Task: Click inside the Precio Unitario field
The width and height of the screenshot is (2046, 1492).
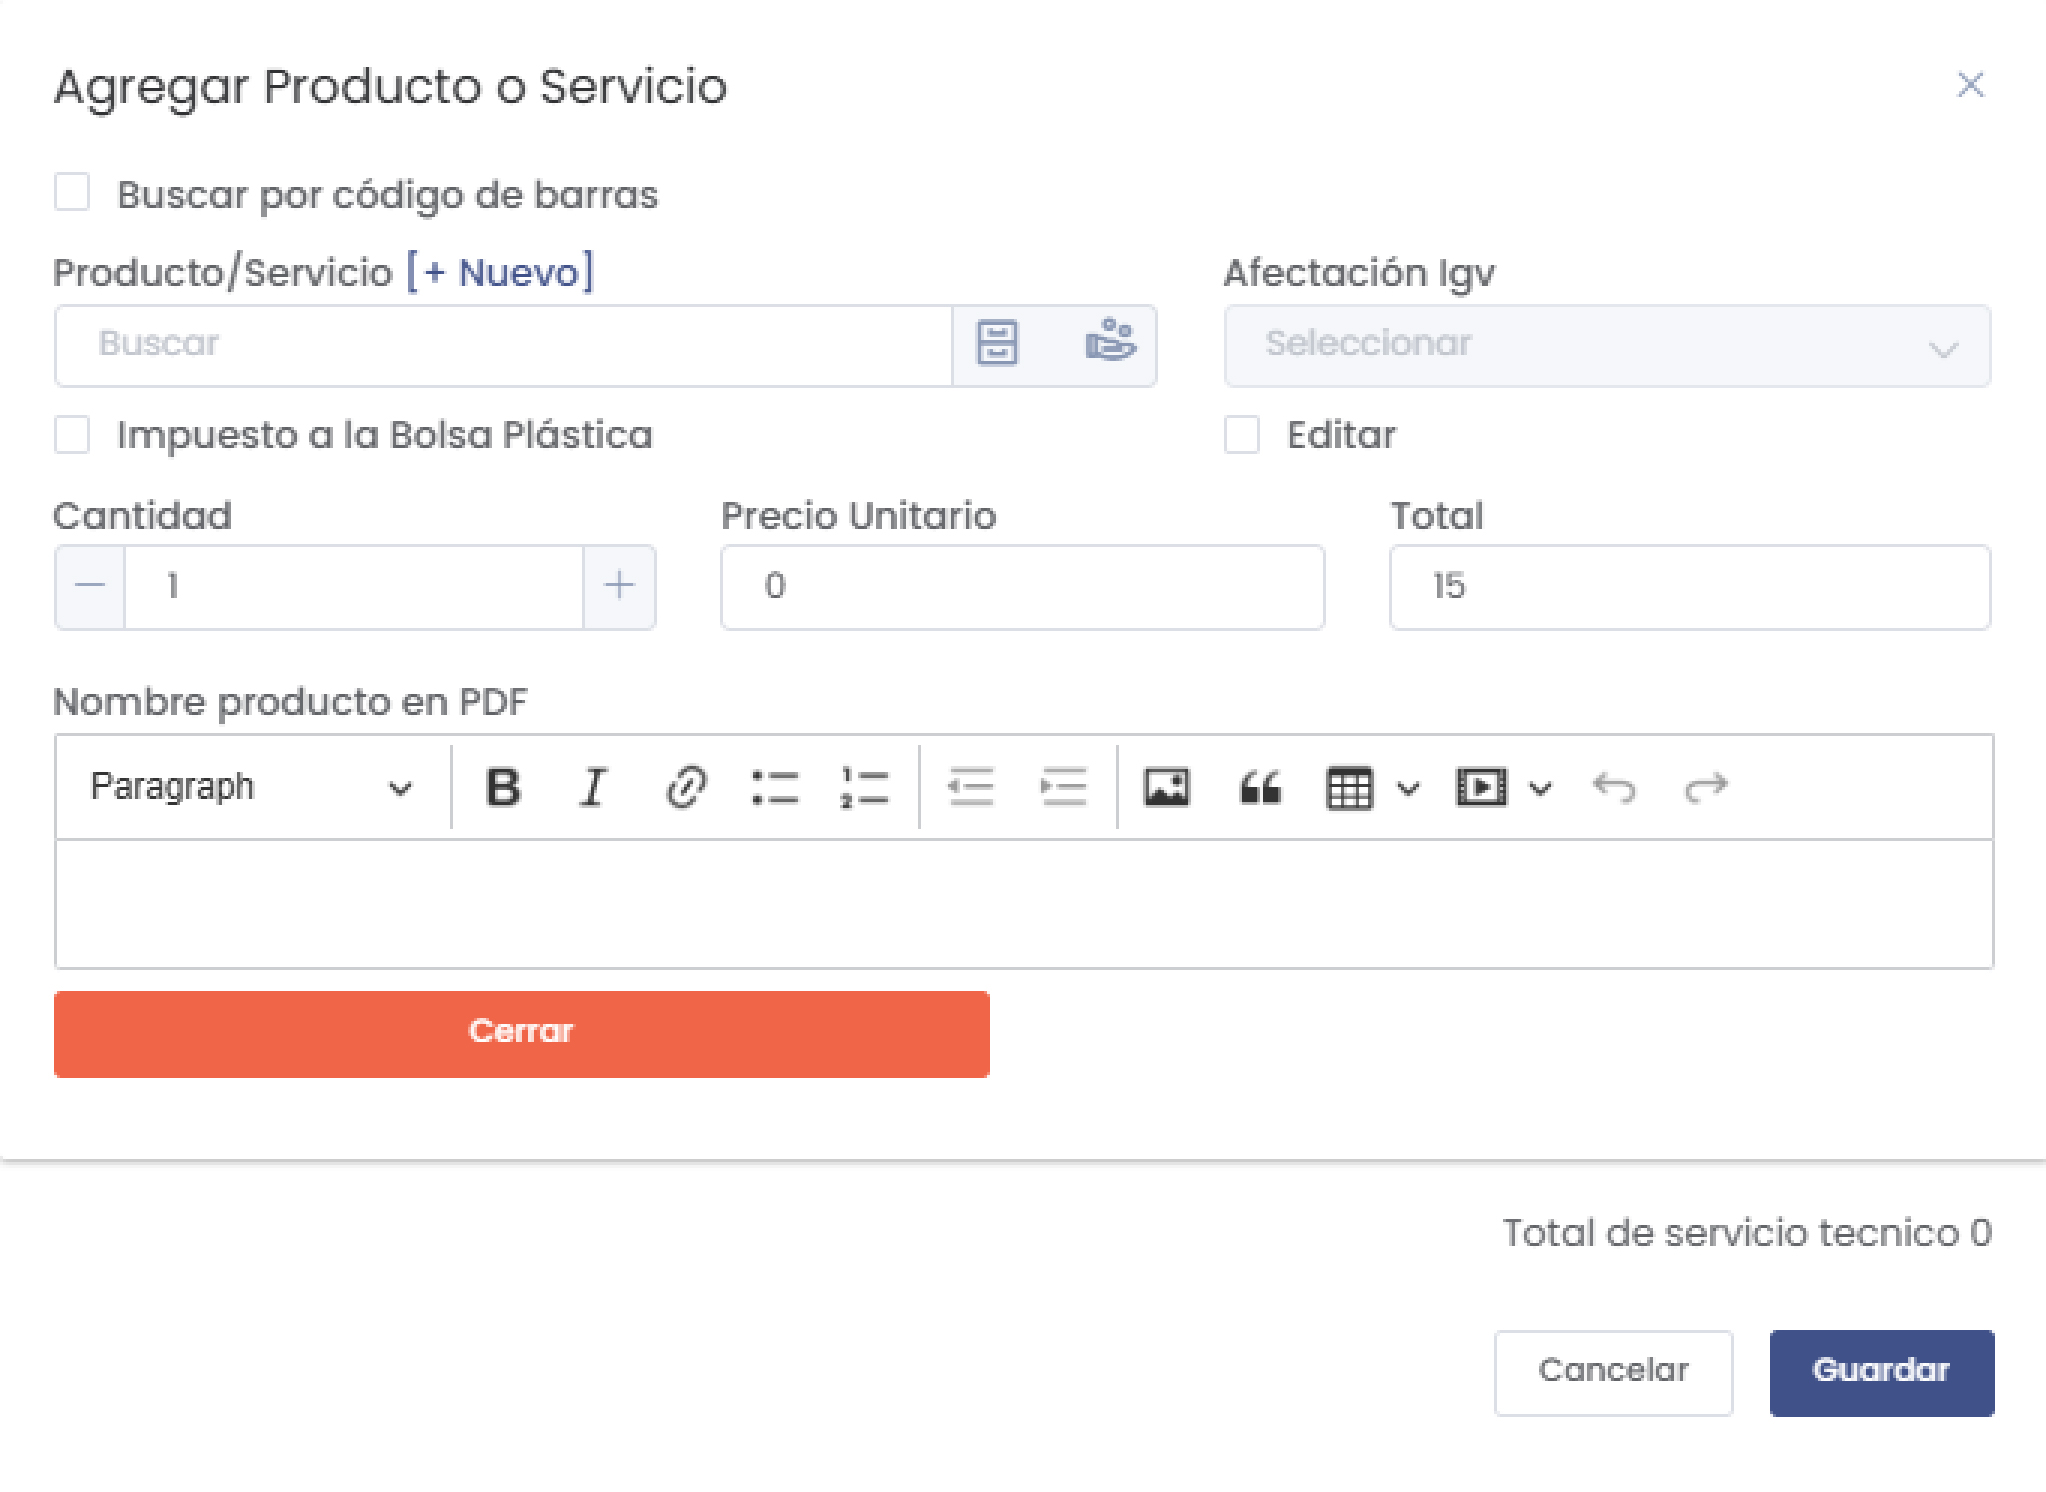Action: tap(1020, 587)
